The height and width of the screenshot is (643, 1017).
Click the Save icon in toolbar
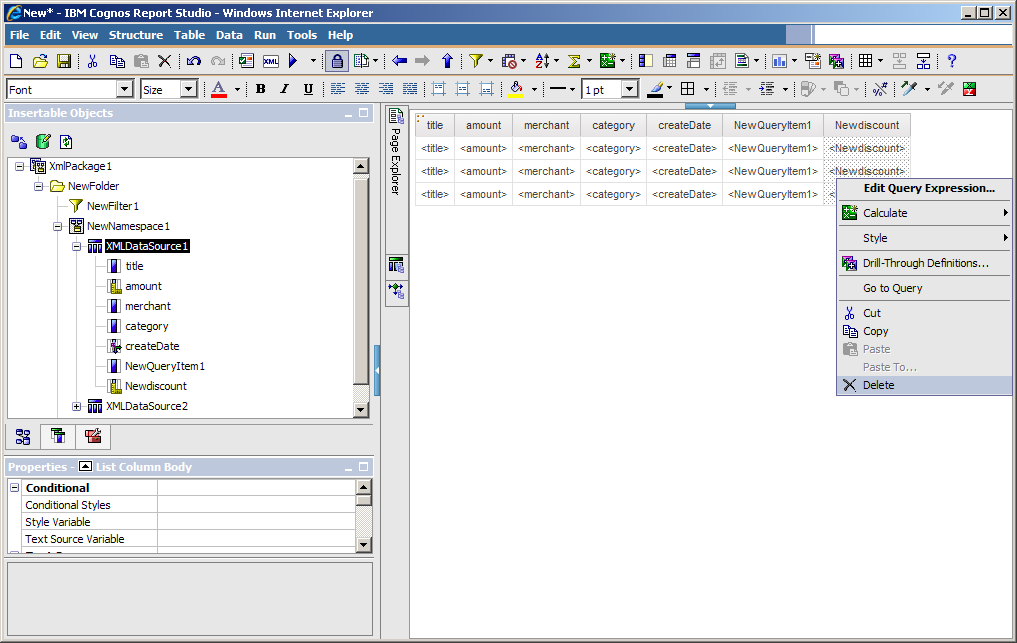click(63, 61)
